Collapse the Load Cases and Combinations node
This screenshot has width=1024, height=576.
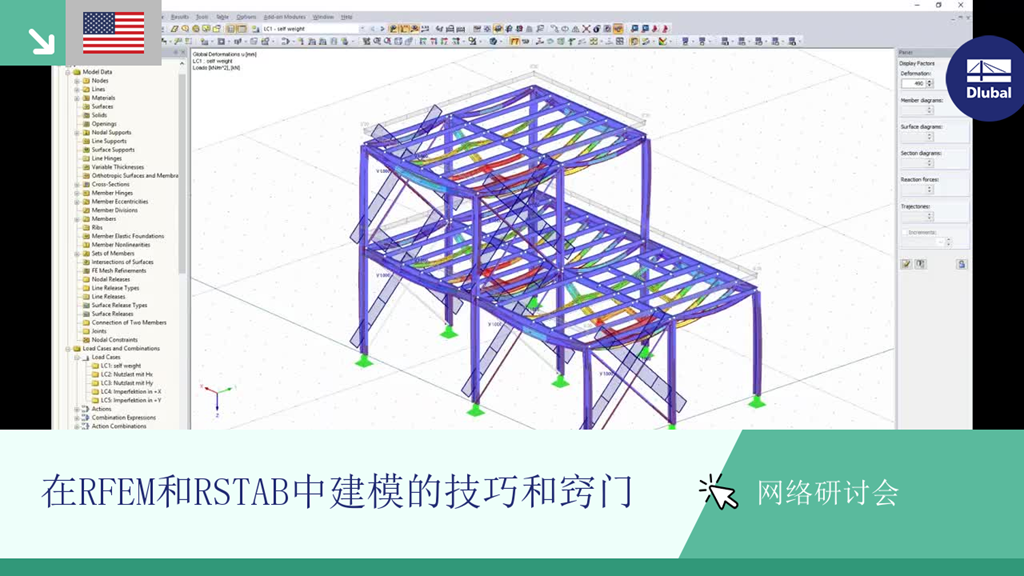(68, 348)
